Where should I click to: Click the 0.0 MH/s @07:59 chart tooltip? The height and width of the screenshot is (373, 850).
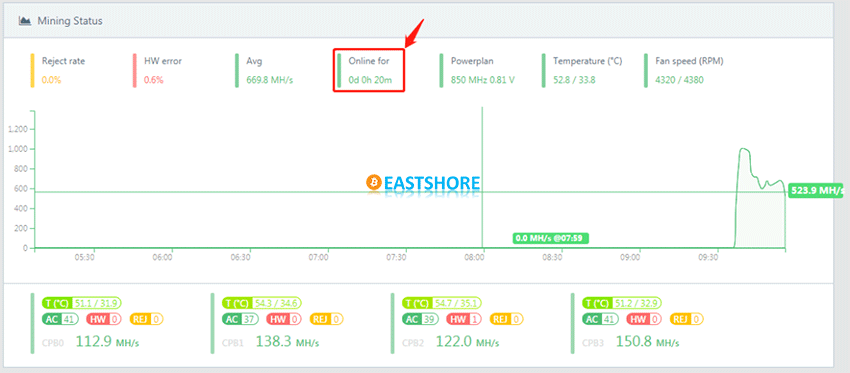(551, 238)
